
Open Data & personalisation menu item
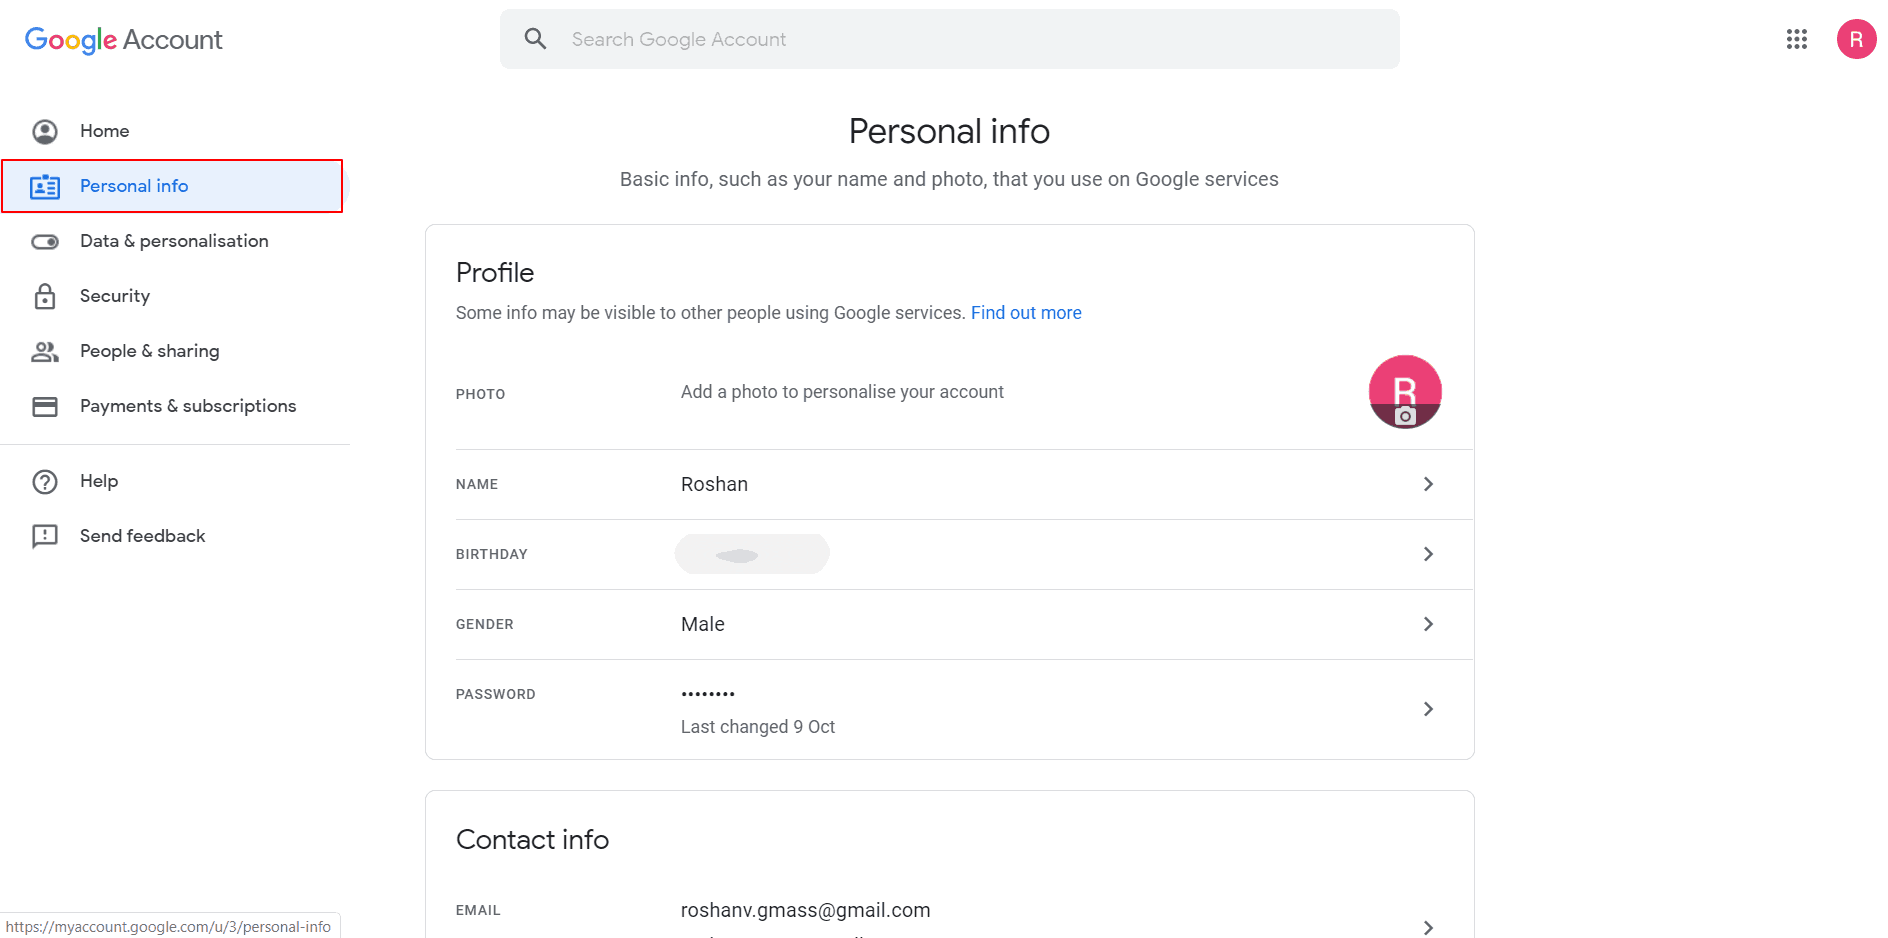coord(174,241)
